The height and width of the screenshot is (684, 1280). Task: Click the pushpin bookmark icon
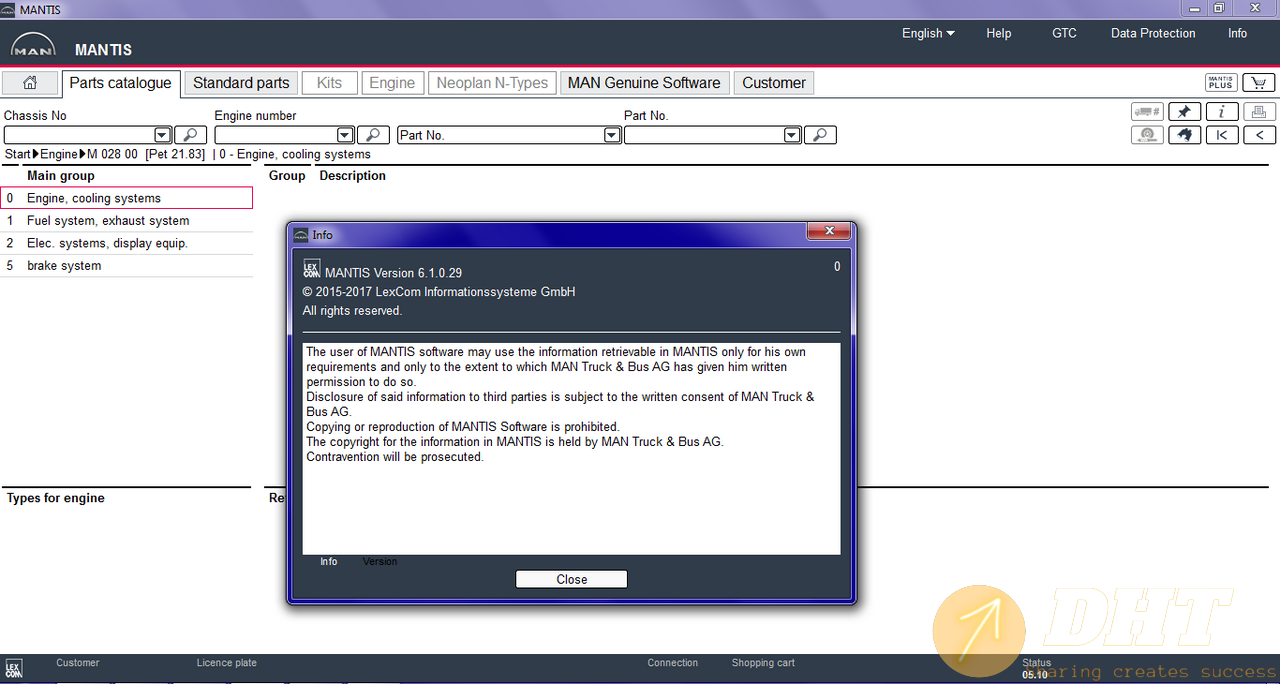click(x=1184, y=112)
